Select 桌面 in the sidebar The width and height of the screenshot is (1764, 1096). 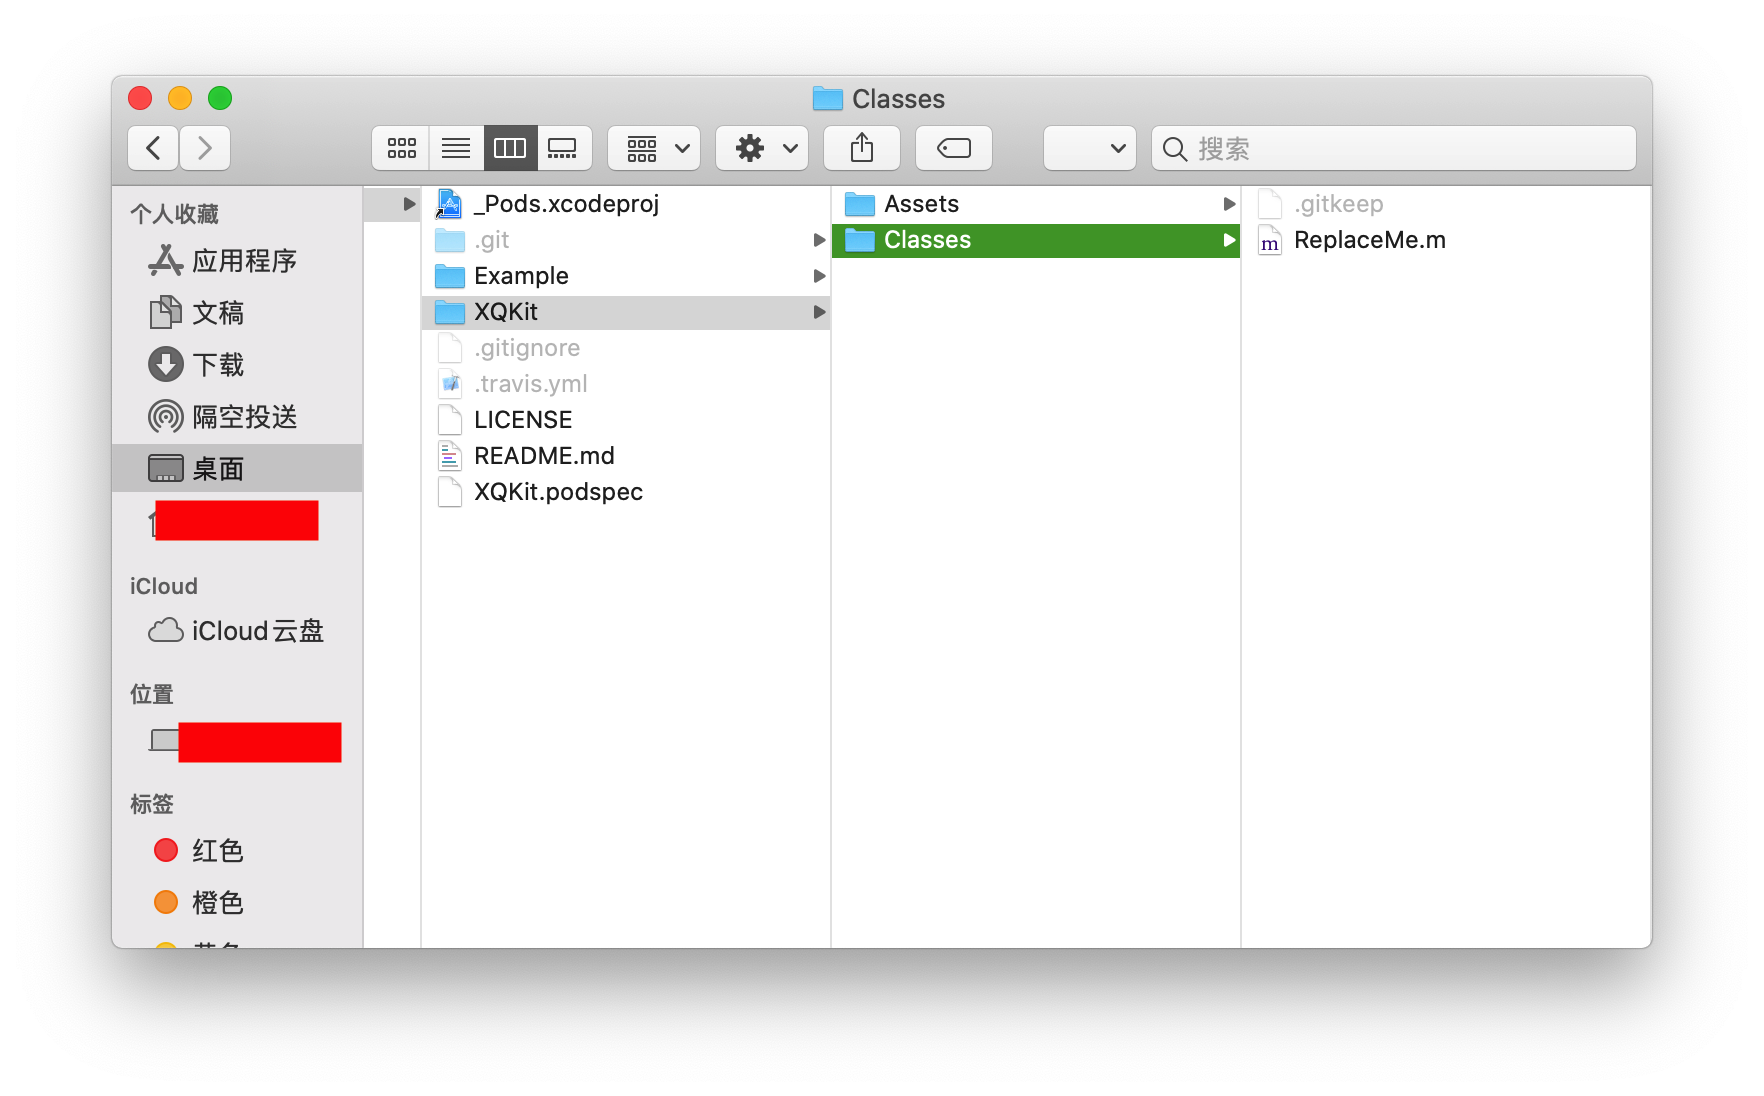click(237, 468)
